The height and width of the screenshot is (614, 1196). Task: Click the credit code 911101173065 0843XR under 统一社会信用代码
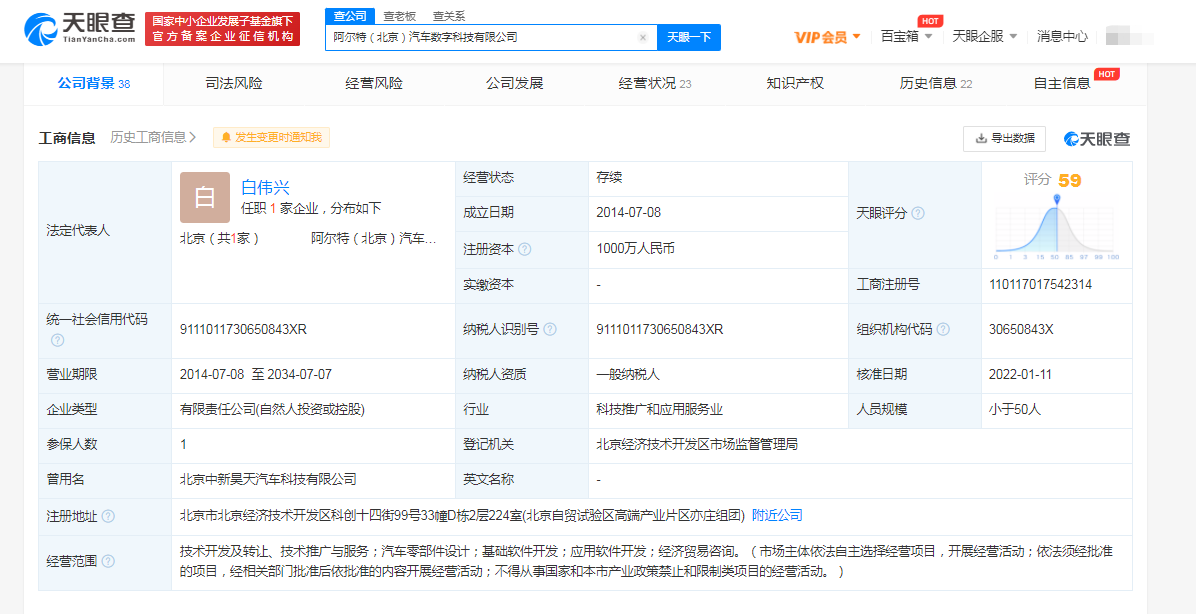pyautogui.click(x=243, y=329)
